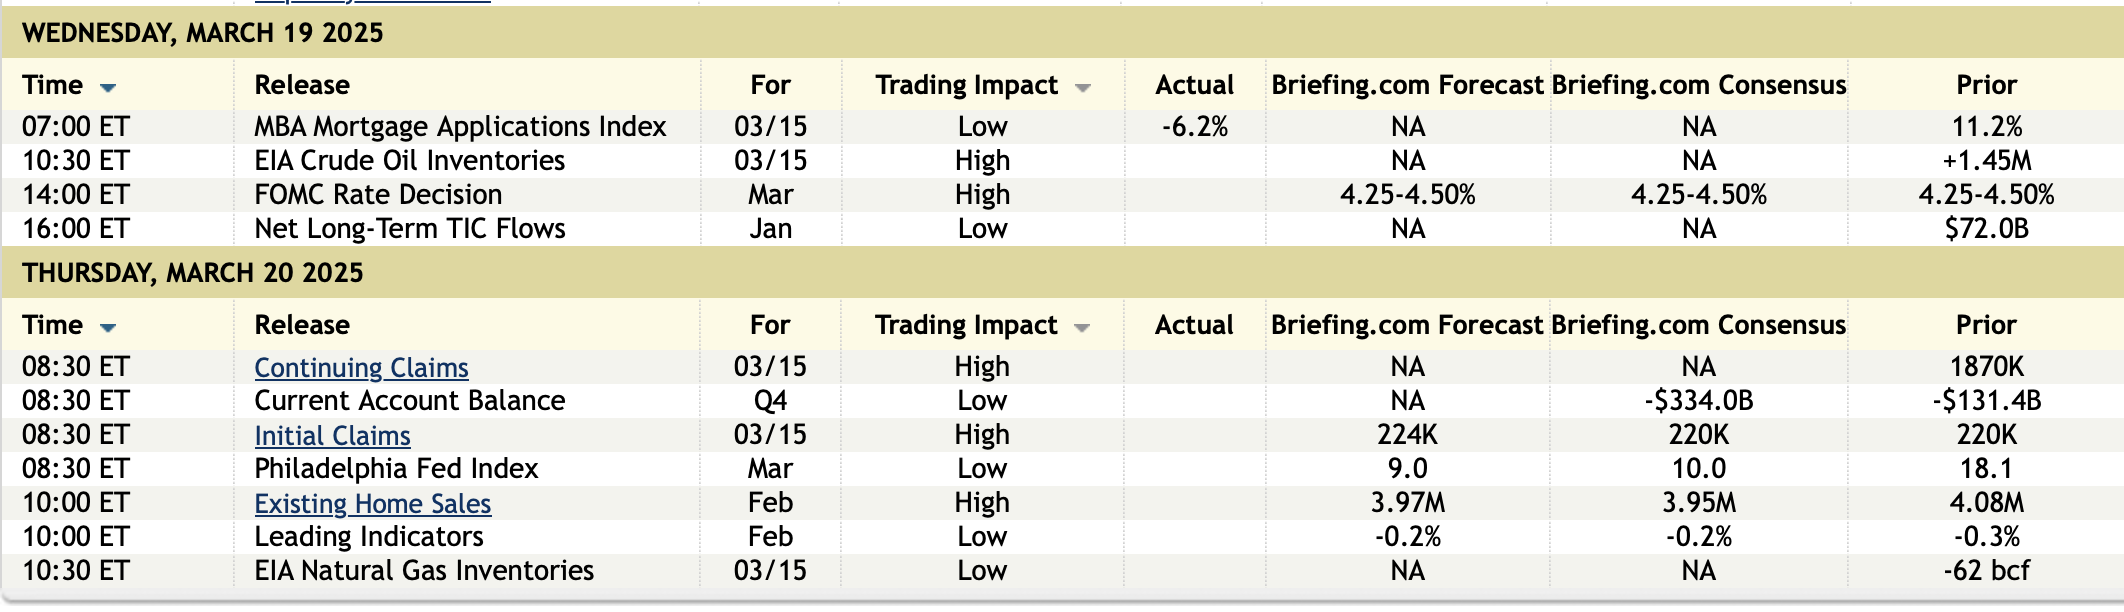The width and height of the screenshot is (2124, 612).
Task: Select the EIA Crude Oil Inventories row
Action: click(409, 161)
